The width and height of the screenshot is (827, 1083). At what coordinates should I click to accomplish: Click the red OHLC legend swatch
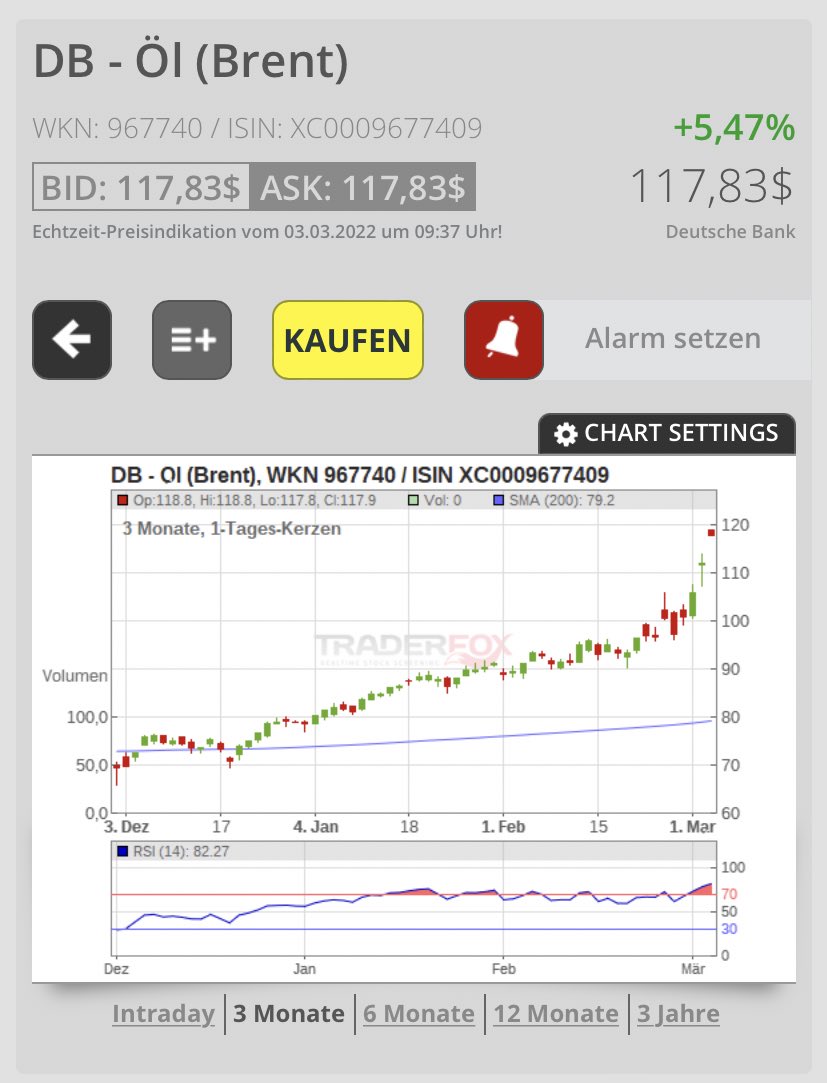click(x=122, y=500)
